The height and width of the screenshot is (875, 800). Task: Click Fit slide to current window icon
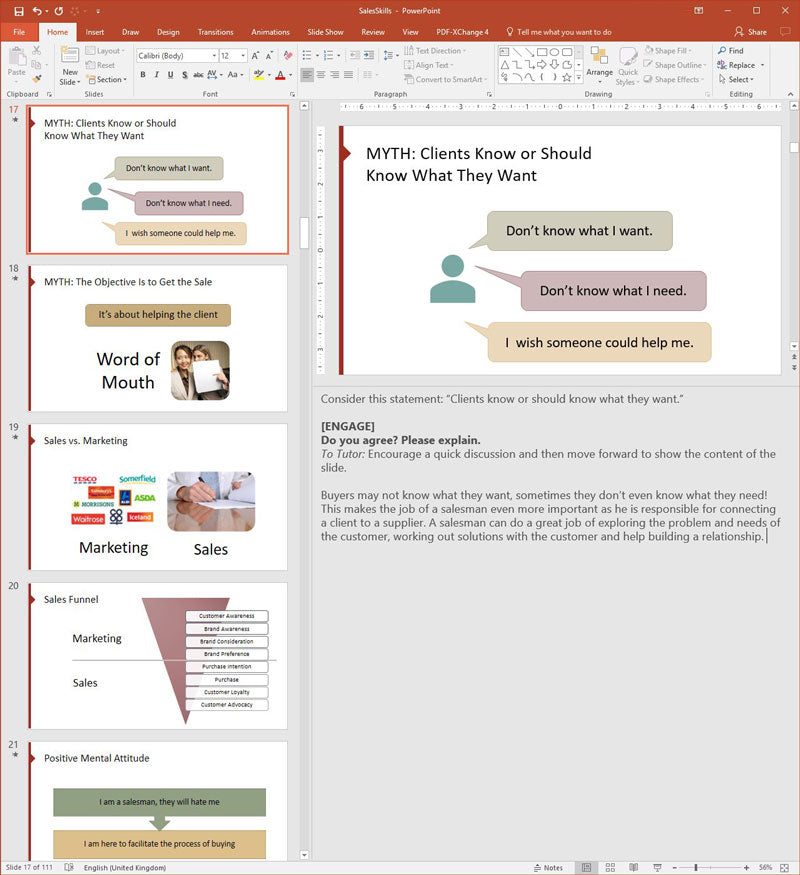pyautogui.click(x=784, y=867)
